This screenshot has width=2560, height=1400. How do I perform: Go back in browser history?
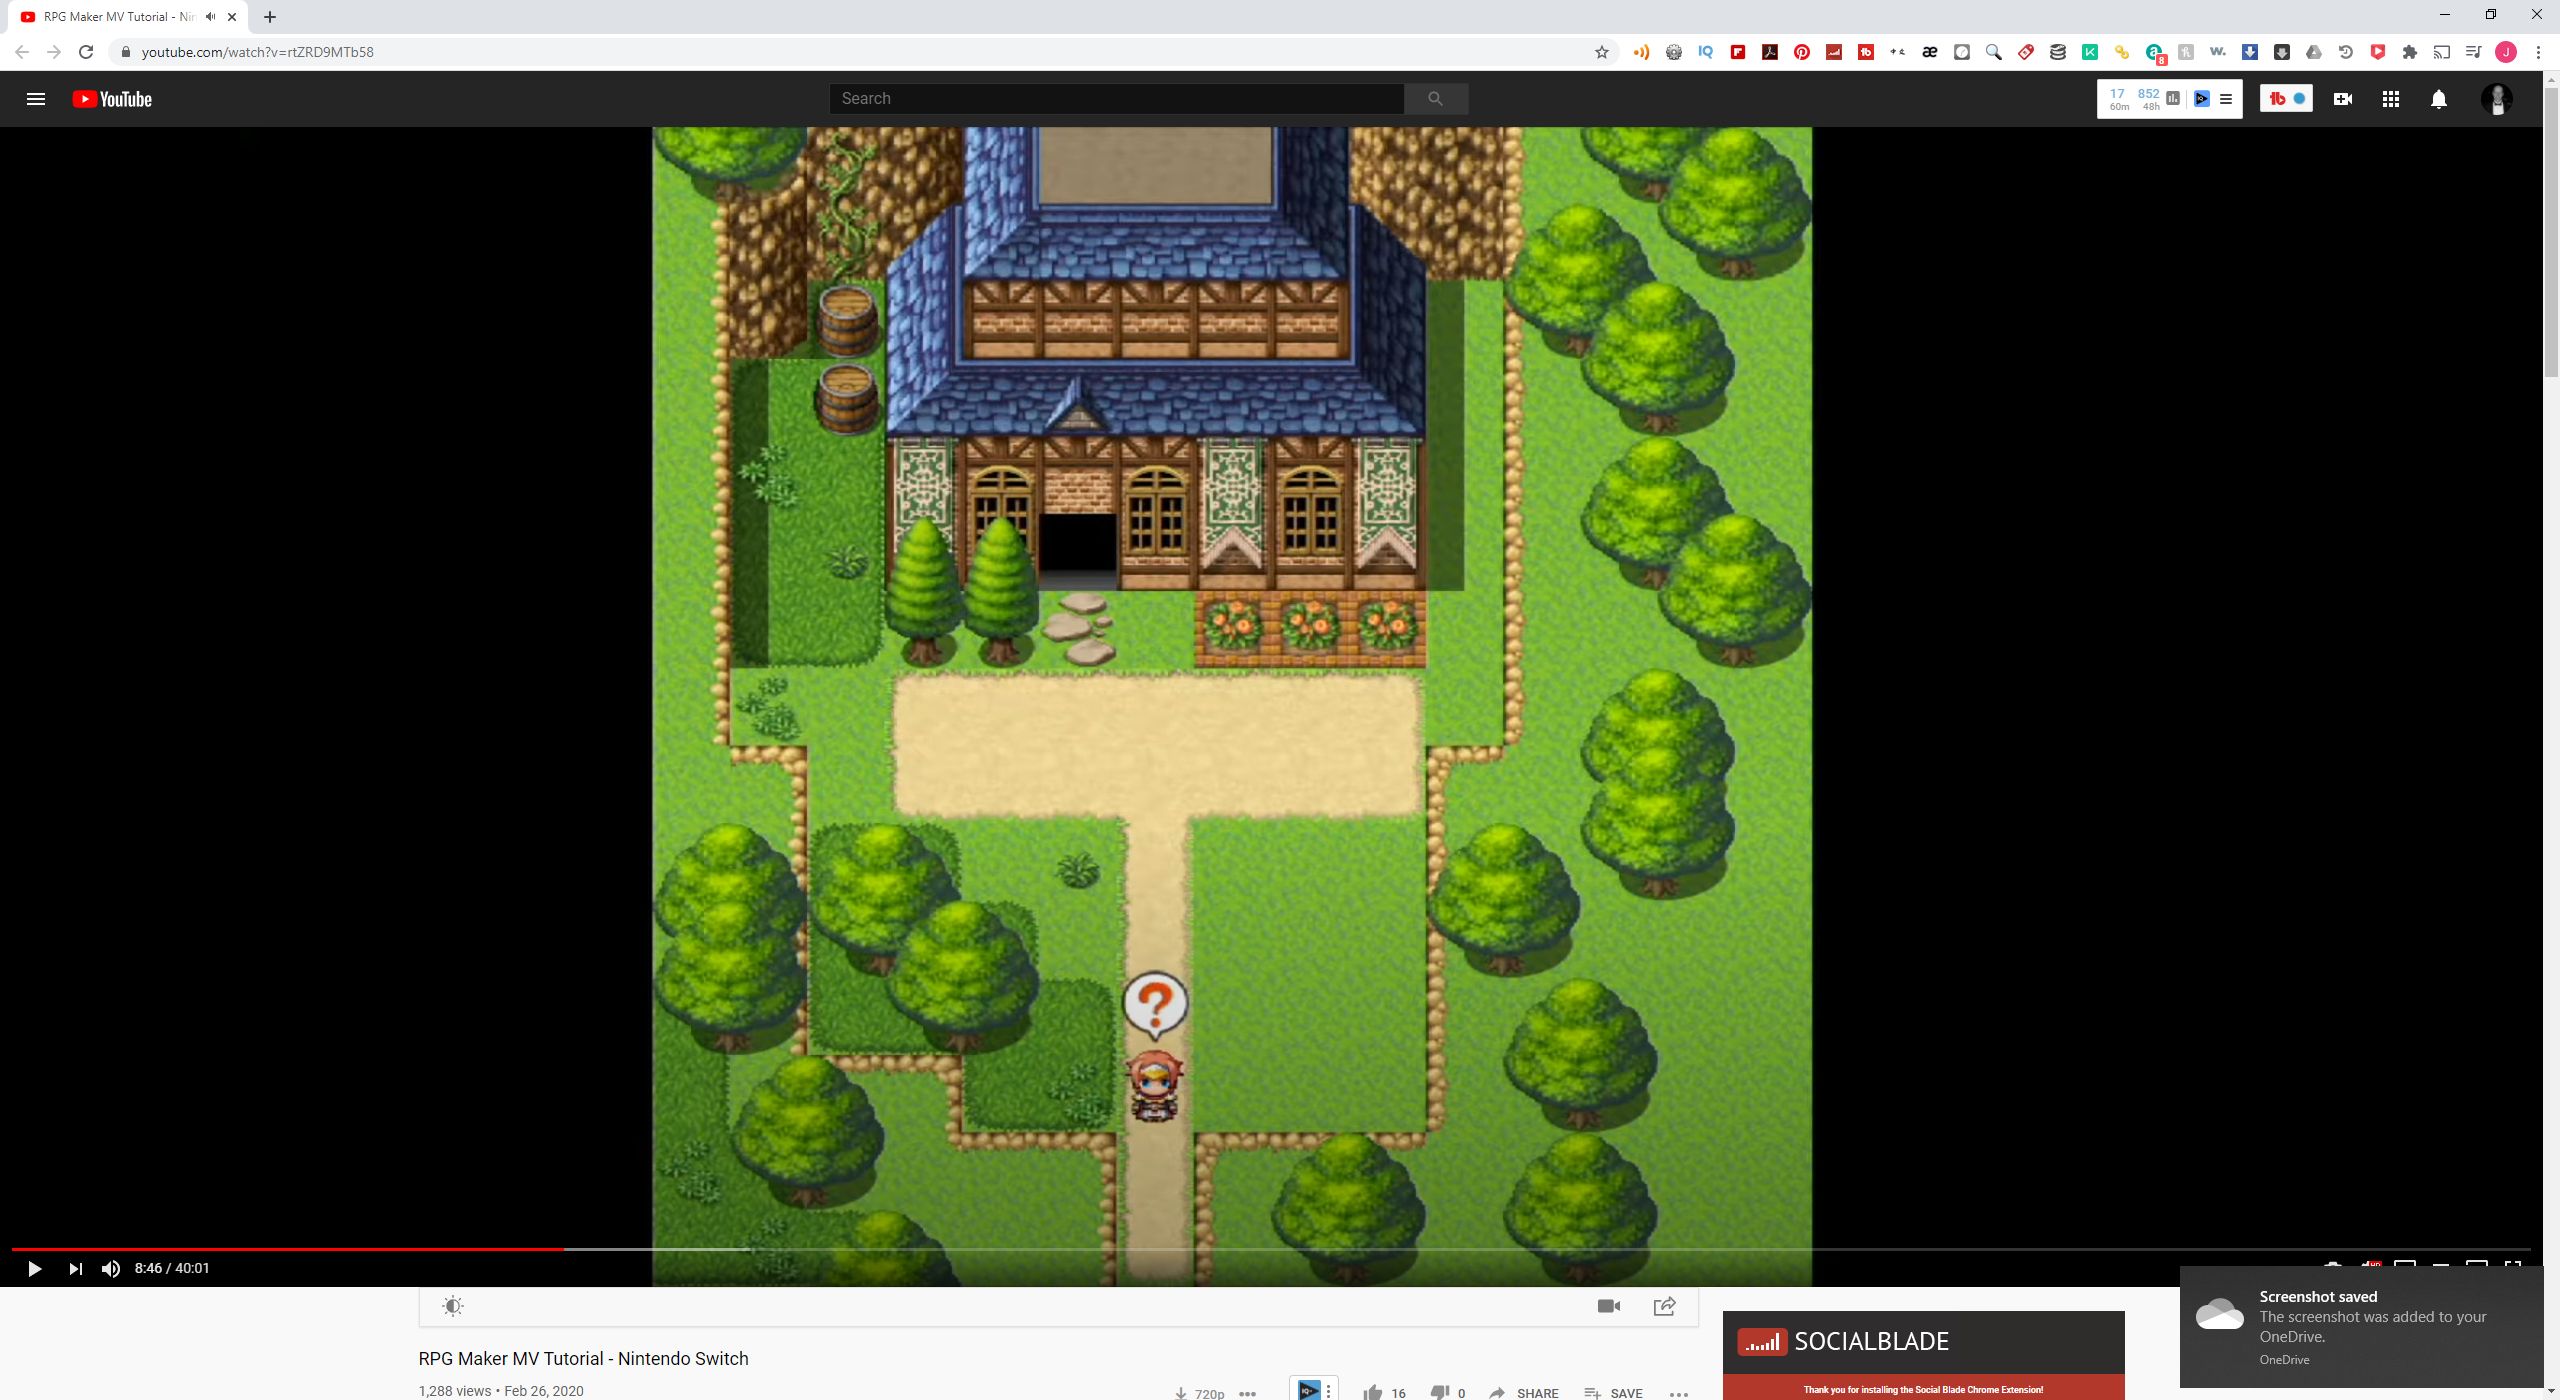[22, 52]
